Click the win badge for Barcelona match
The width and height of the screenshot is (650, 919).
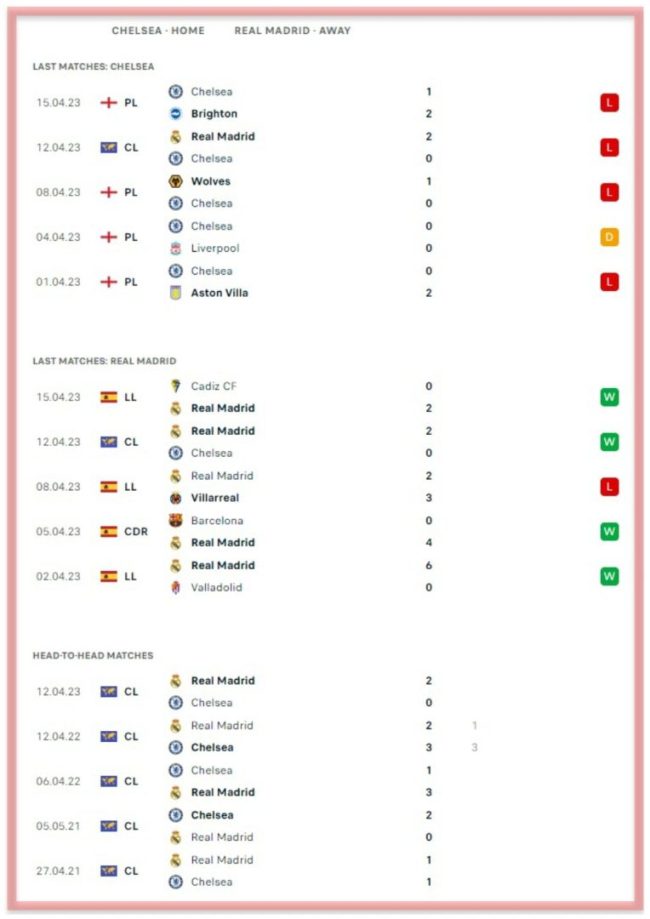[x=609, y=531]
